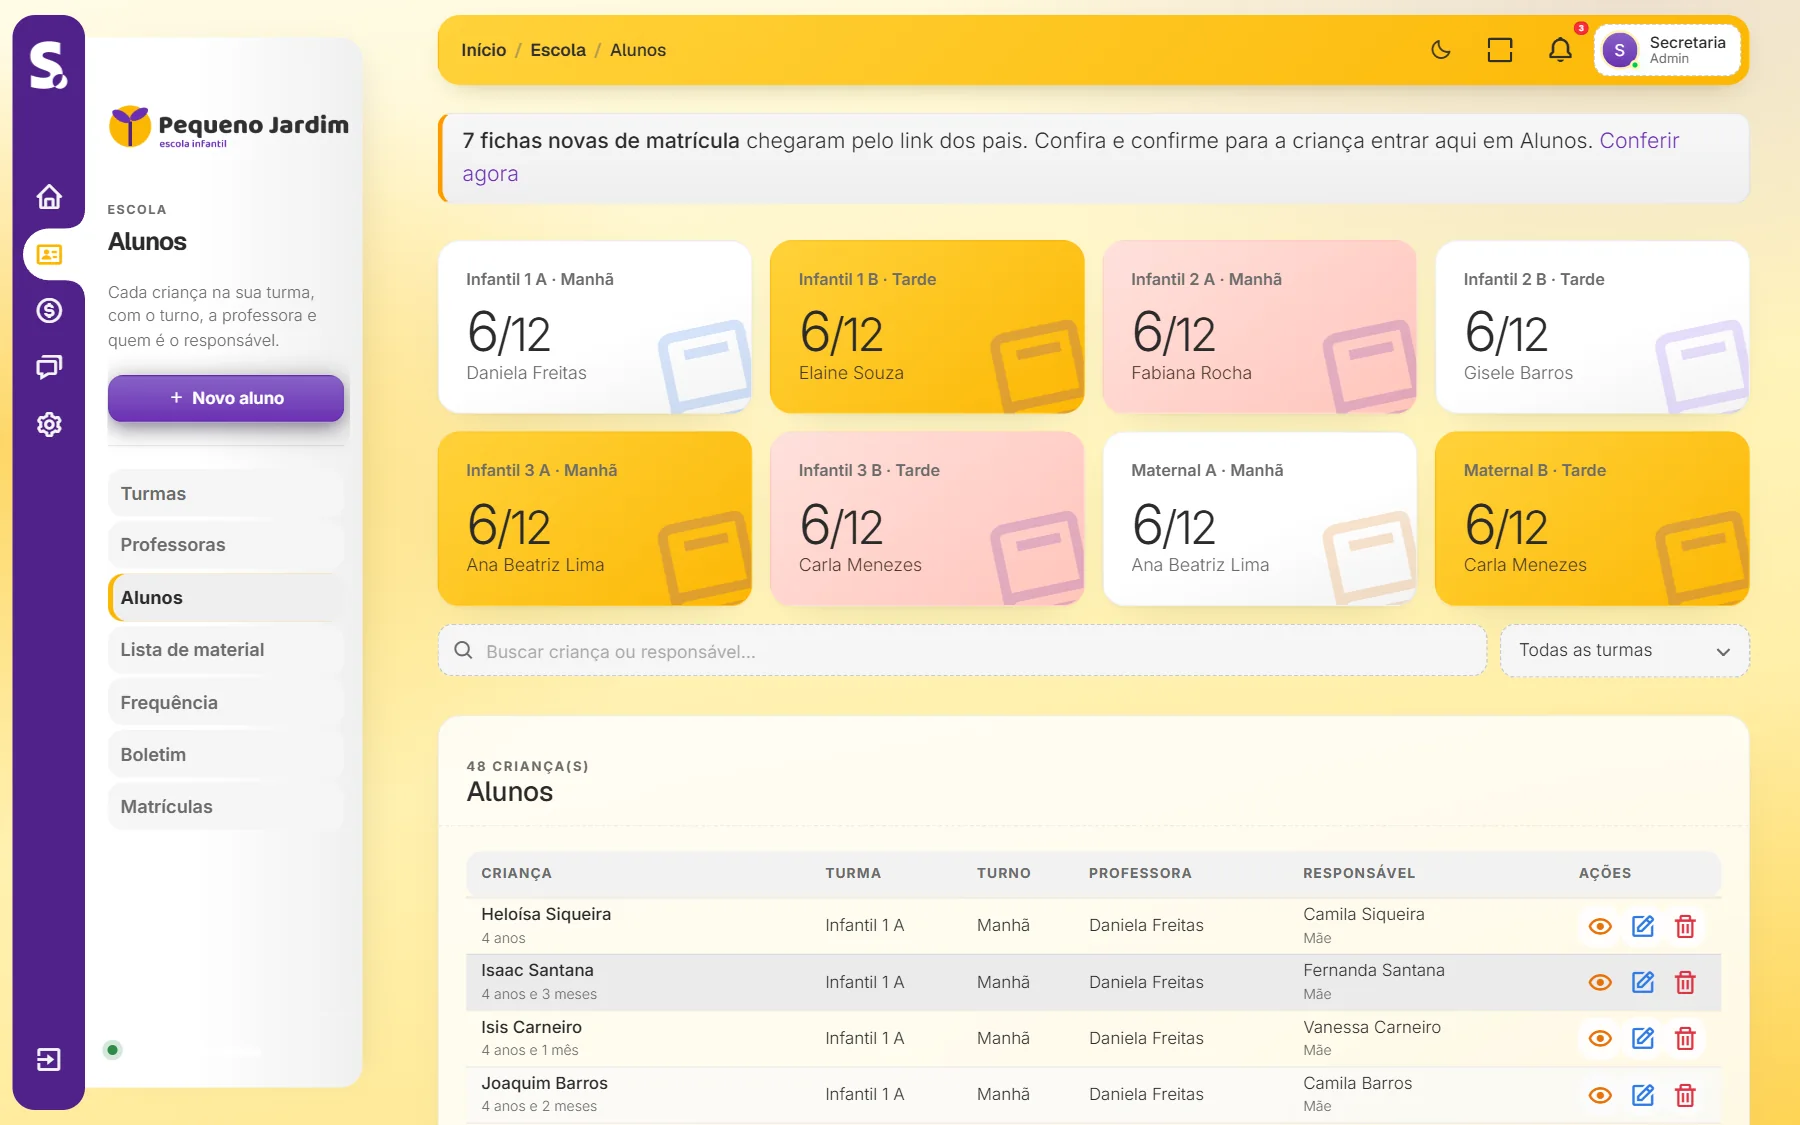View Isis Carneiro's details via eye icon
The image size is (1800, 1125).
(1600, 1038)
